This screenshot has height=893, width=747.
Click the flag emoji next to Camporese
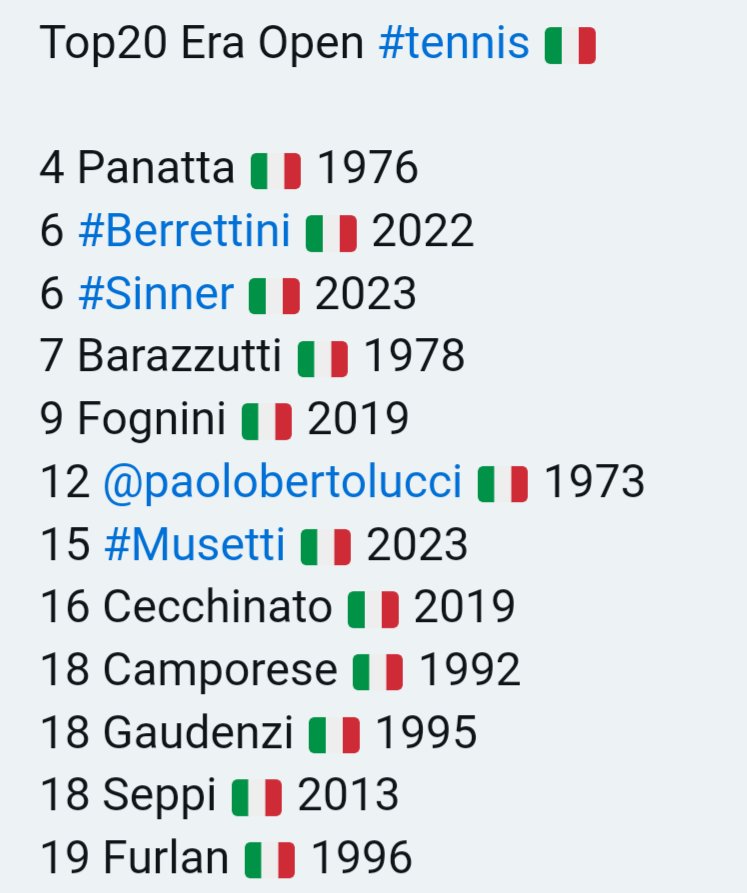378,671
